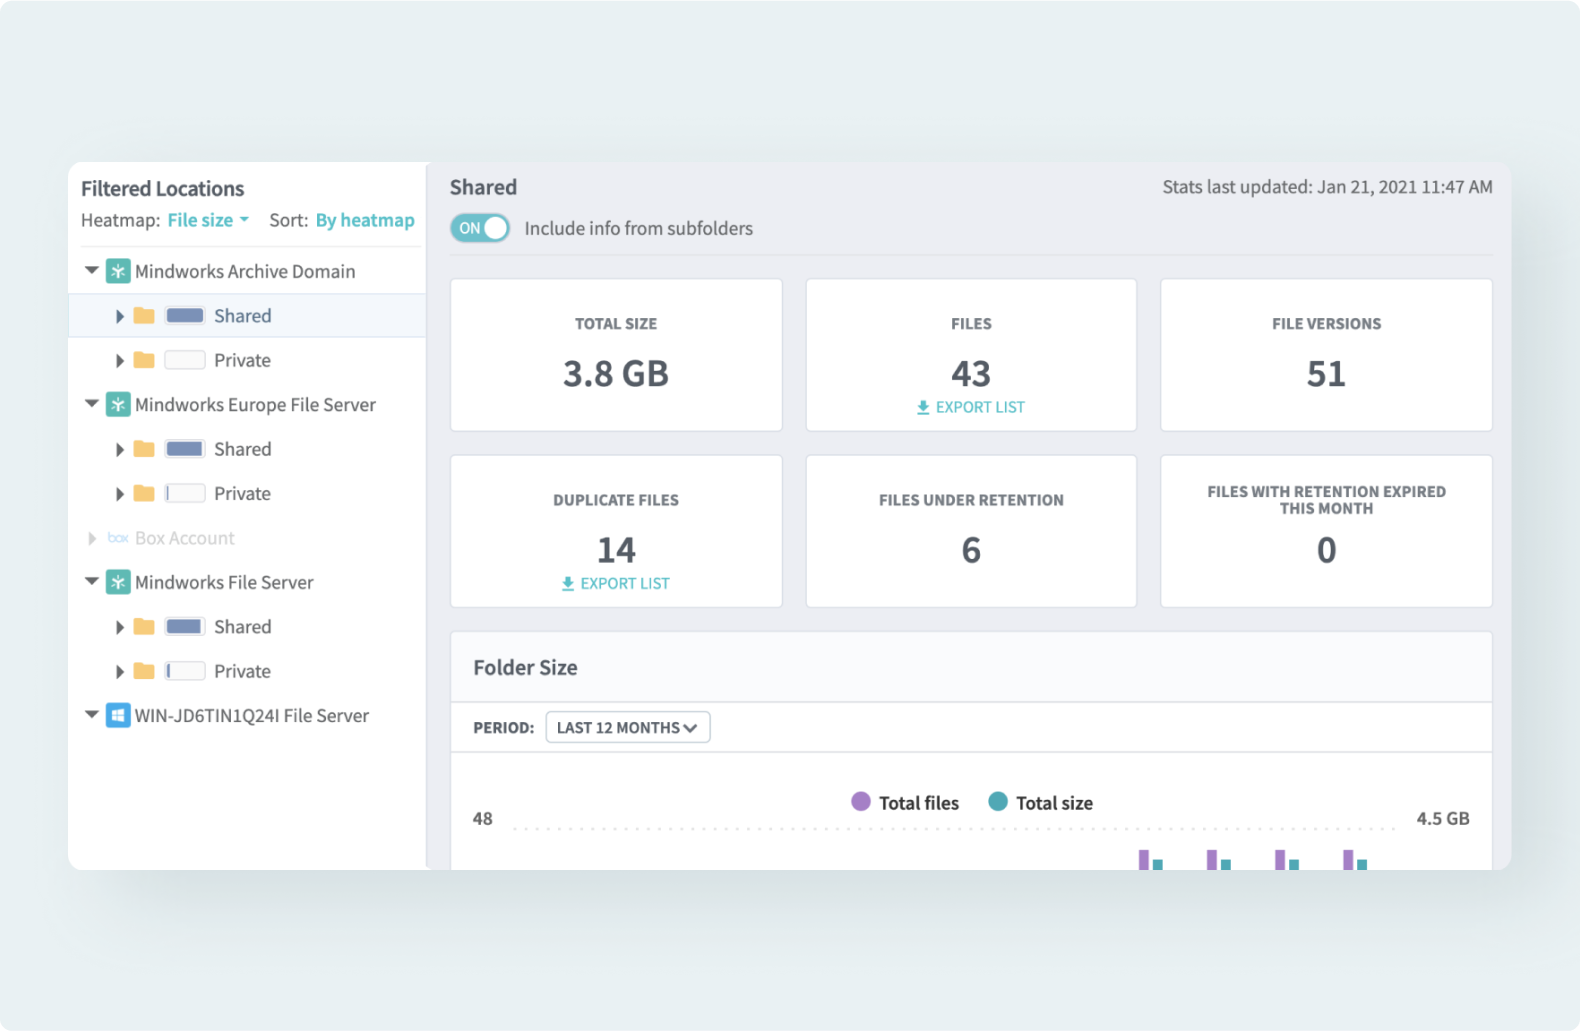Turn off Include info from subfolders toggle
Viewport: 1580px width, 1031px height.
click(x=480, y=228)
